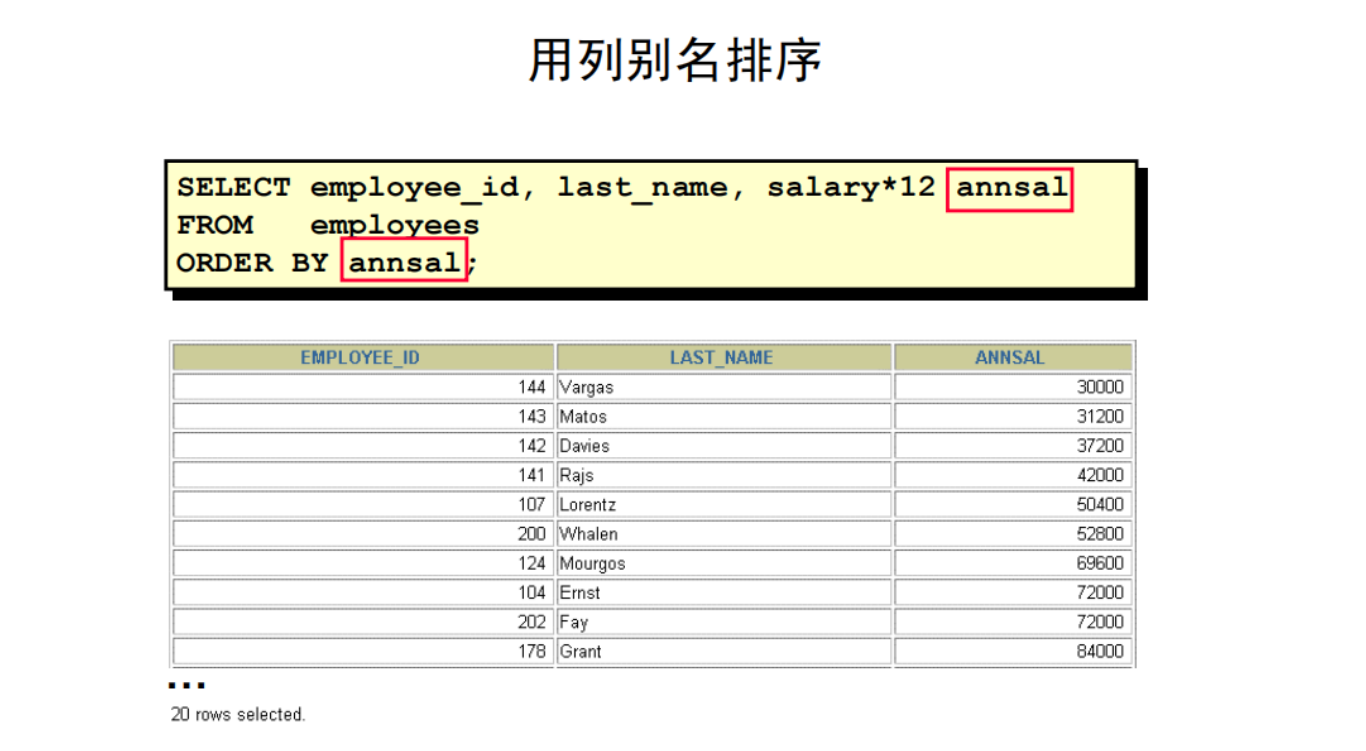Click the LAST_NAME column header
1366x751 pixels.
click(721, 358)
